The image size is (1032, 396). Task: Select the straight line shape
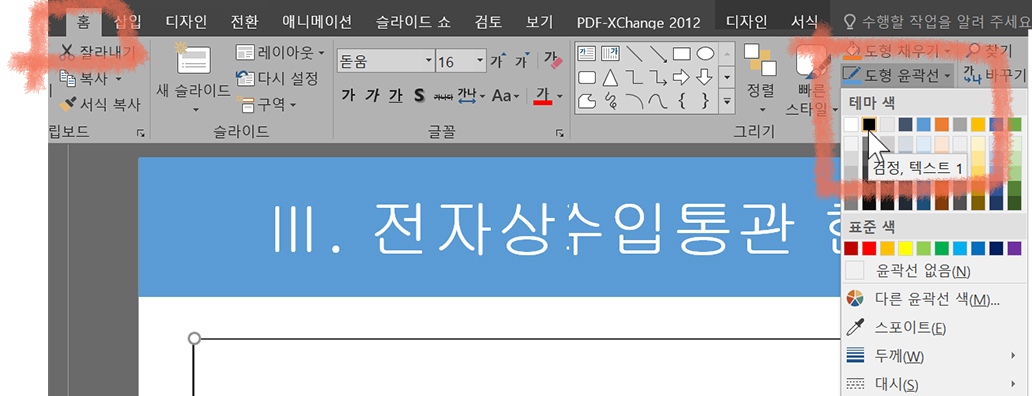(634, 53)
